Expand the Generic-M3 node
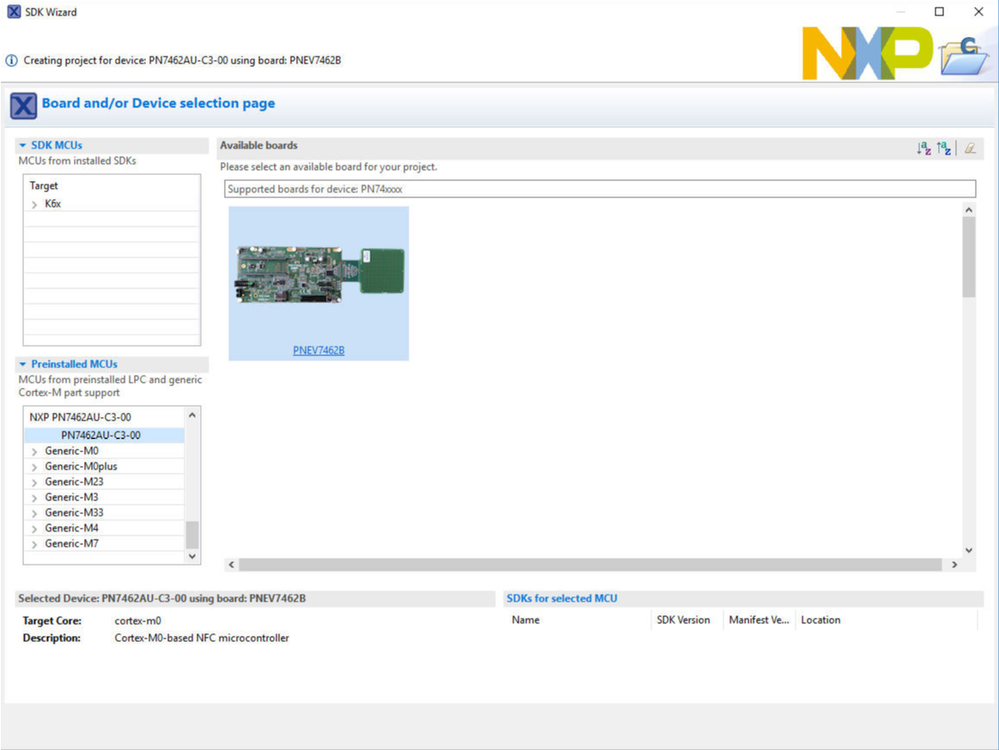 tap(34, 498)
